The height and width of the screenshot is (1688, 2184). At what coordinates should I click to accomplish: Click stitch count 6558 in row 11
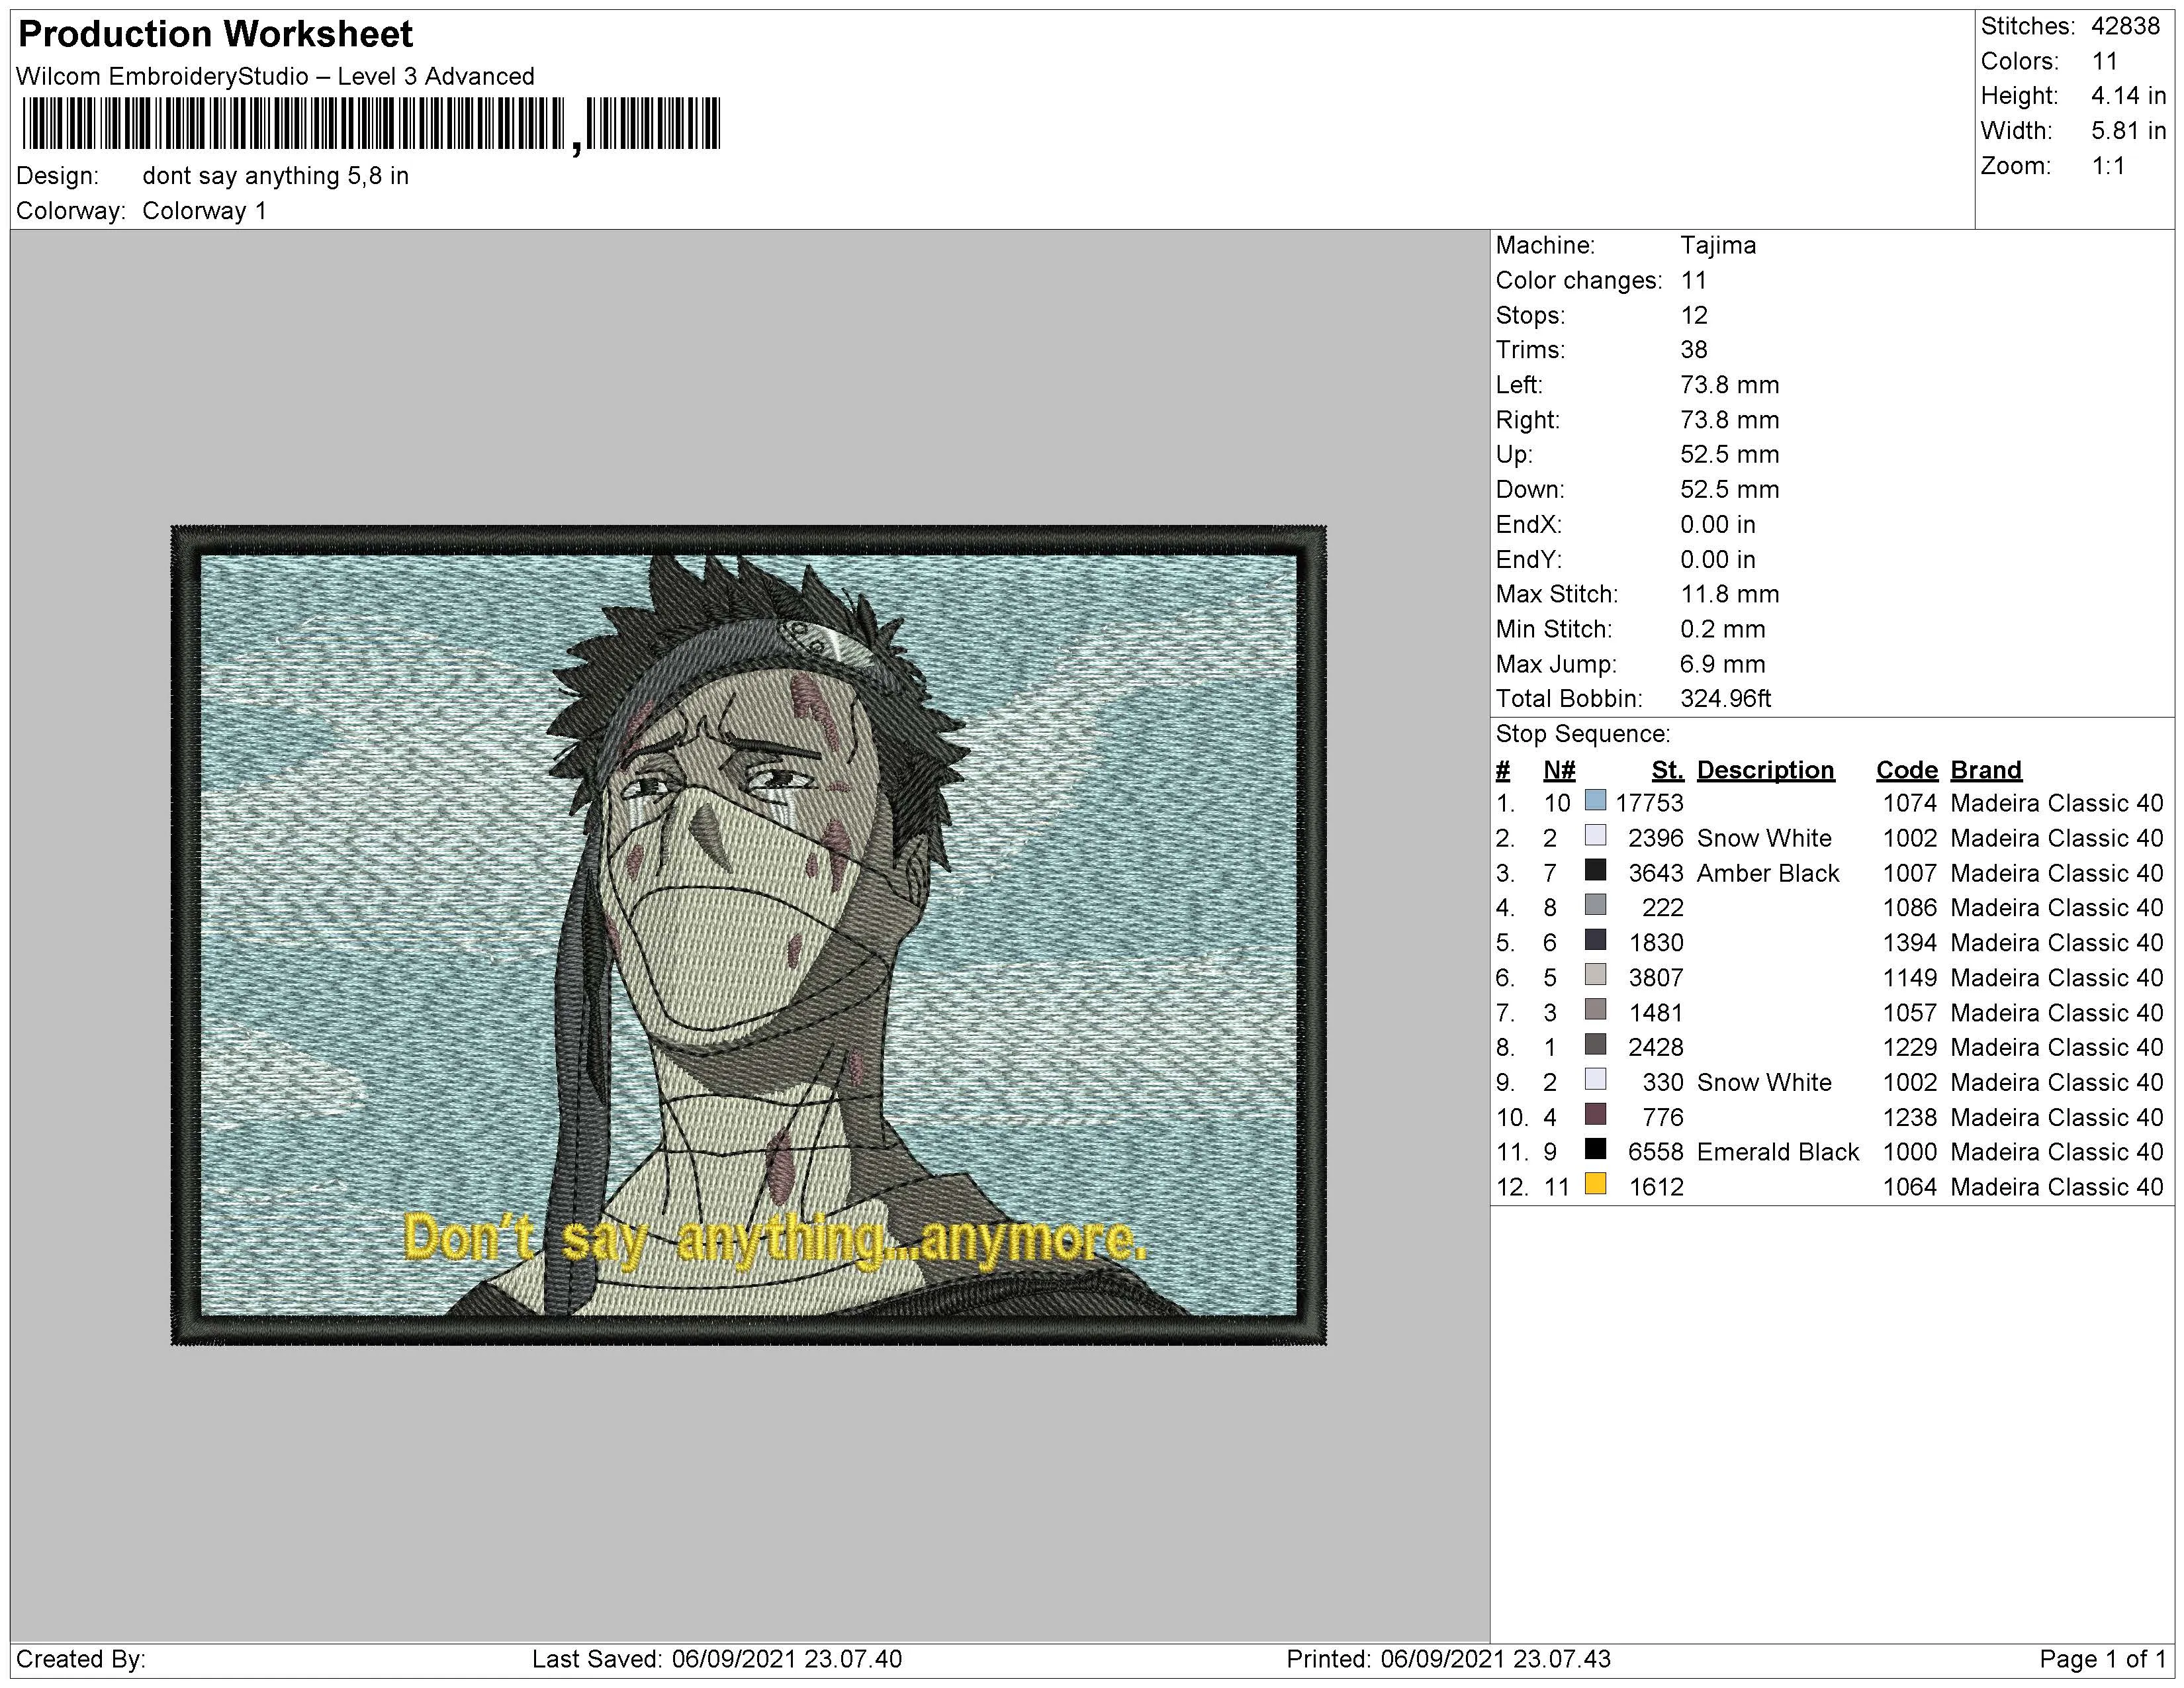point(1655,1152)
